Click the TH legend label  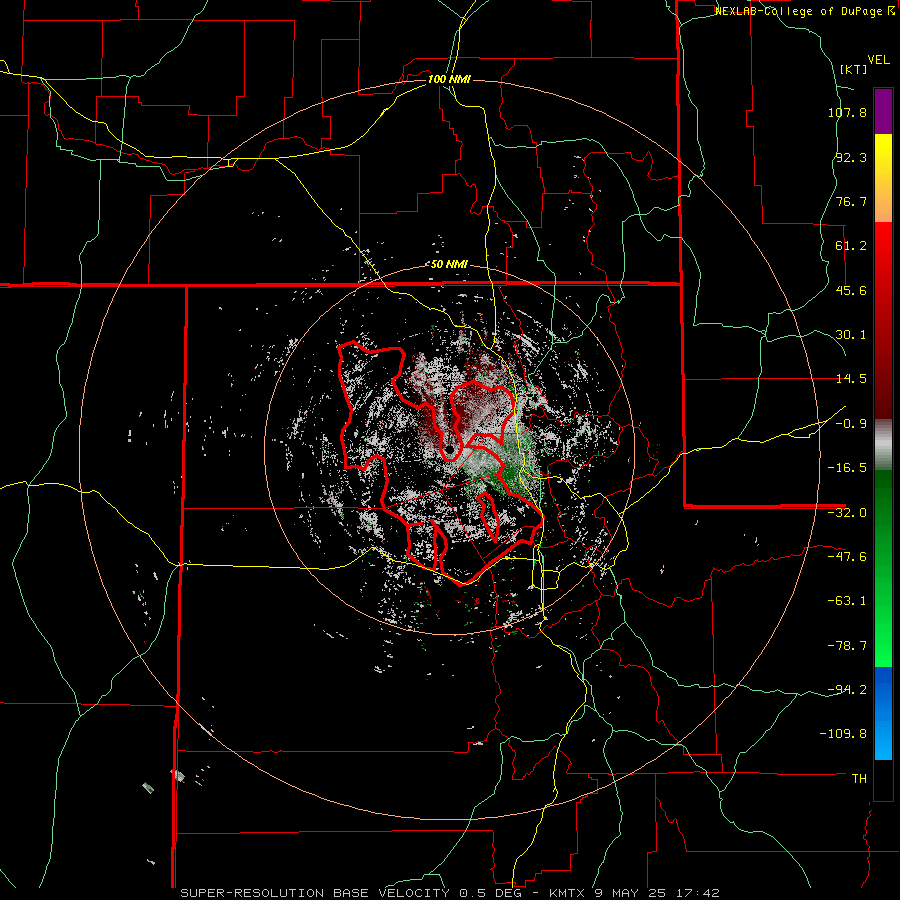859,779
